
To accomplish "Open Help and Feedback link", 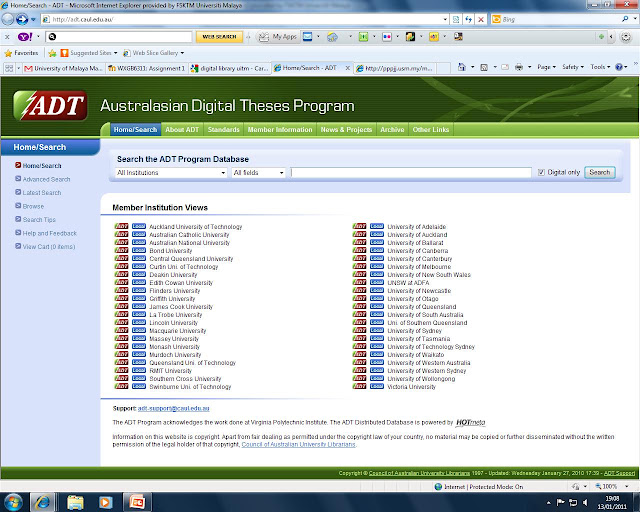I will point(49,233).
